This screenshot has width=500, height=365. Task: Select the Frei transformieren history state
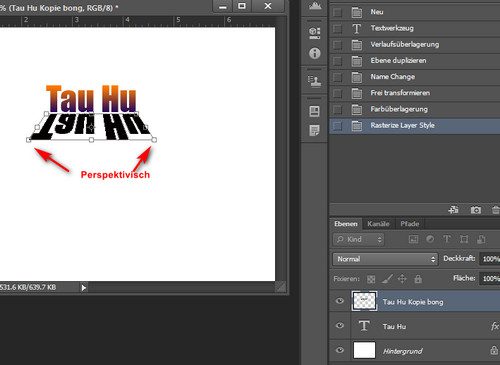click(x=415, y=93)
